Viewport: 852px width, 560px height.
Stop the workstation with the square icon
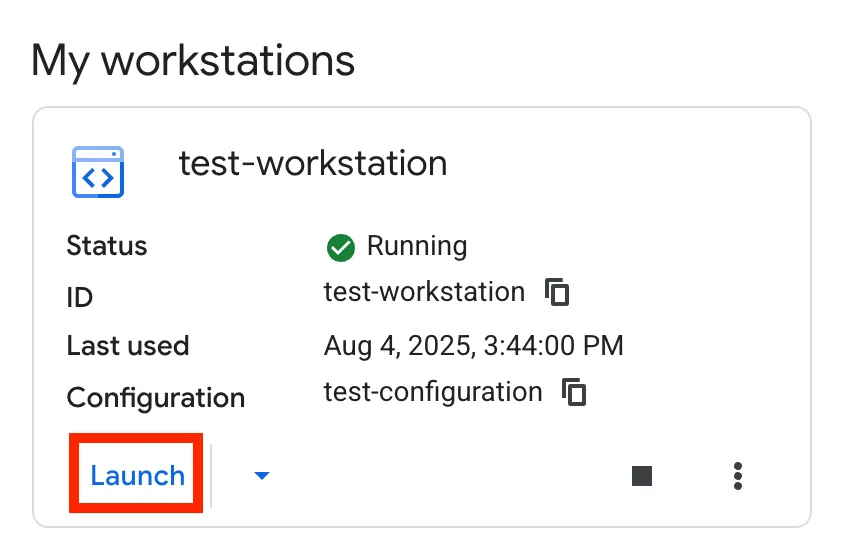tap(642, 476)
